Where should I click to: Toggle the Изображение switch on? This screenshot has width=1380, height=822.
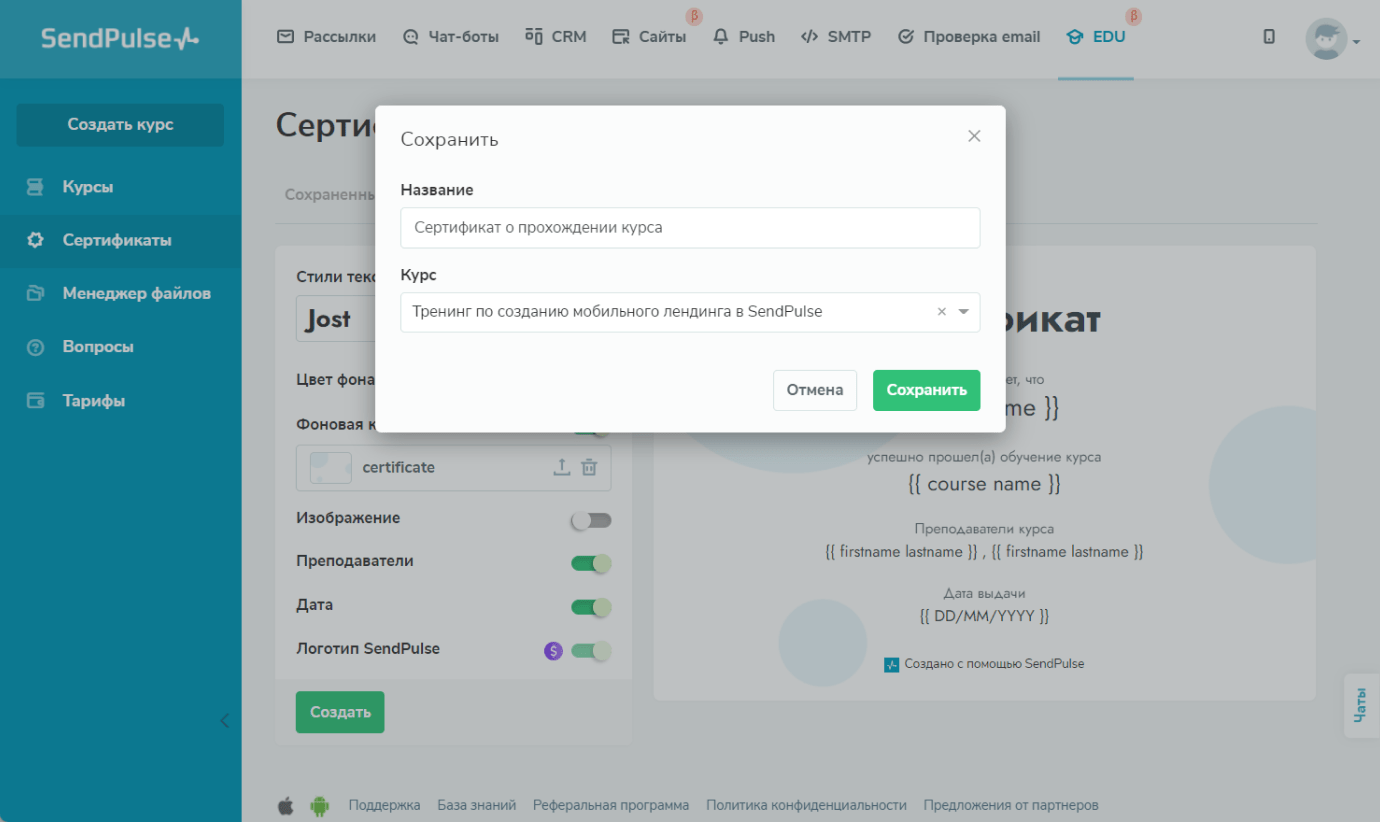pos(590,520)
